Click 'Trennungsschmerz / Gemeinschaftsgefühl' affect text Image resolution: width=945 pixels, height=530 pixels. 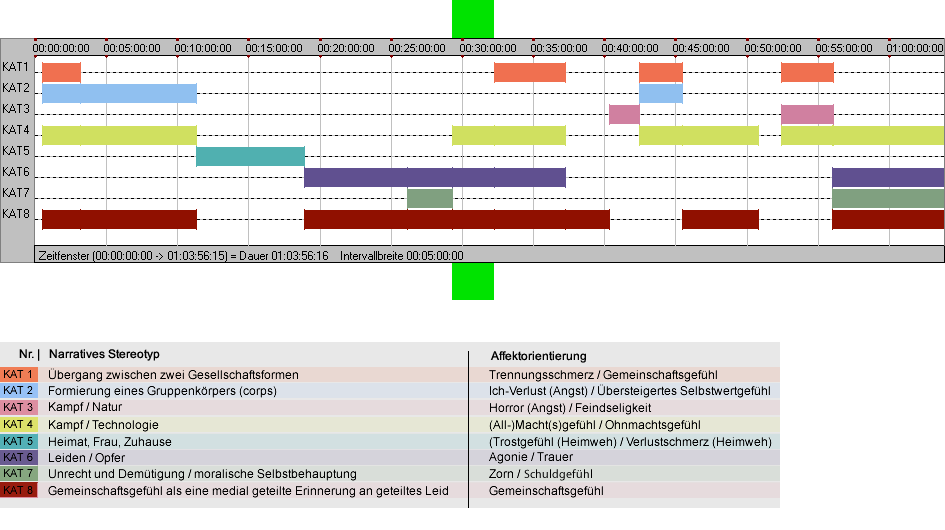(x=603, y=375)
